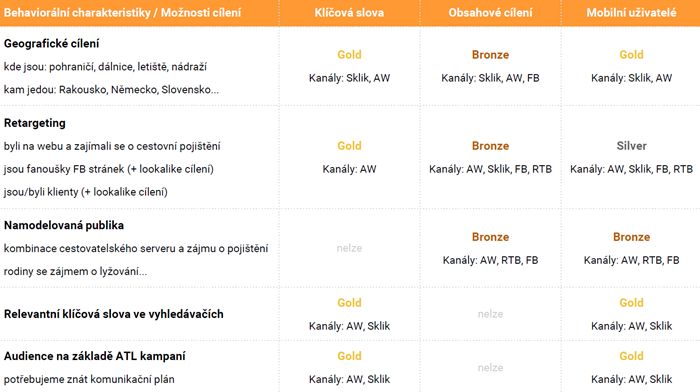The height and width of the screenshot is (392, 700).
Task: Click the Retargeting row heading
Action: pos(34,123)
